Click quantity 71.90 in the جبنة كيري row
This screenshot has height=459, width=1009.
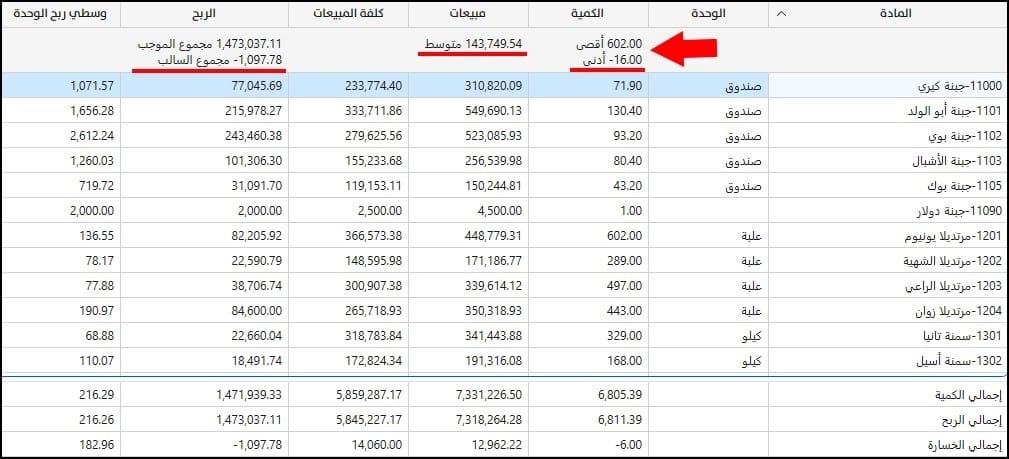coord(628,86)
